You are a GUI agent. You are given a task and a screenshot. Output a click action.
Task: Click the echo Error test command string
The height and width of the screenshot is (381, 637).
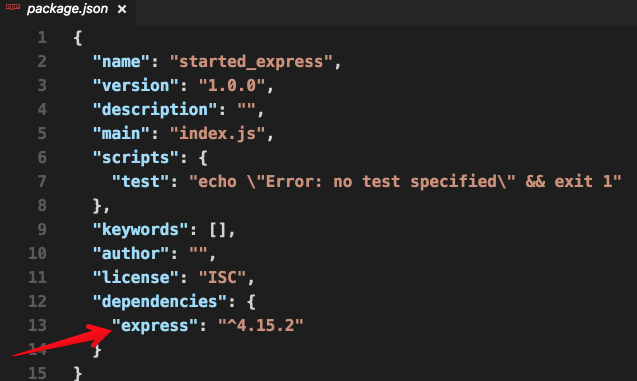tap(405, 182)
